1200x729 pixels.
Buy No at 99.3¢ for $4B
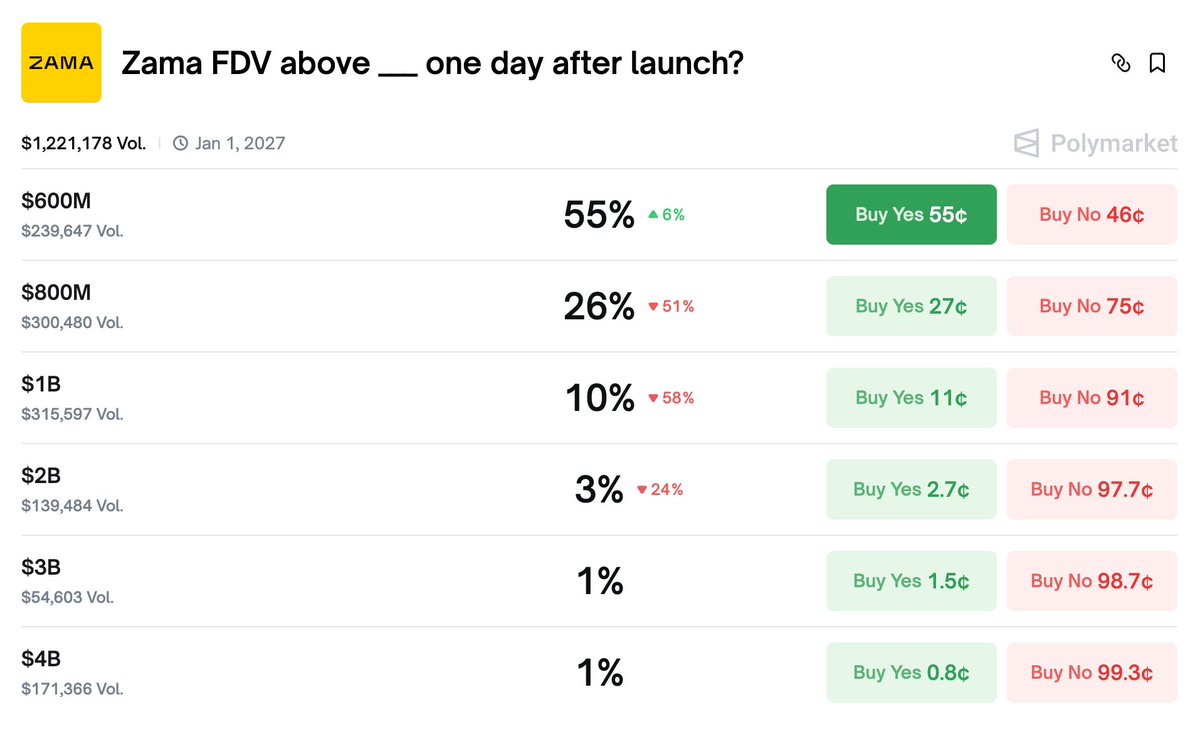coord(1091,673)
